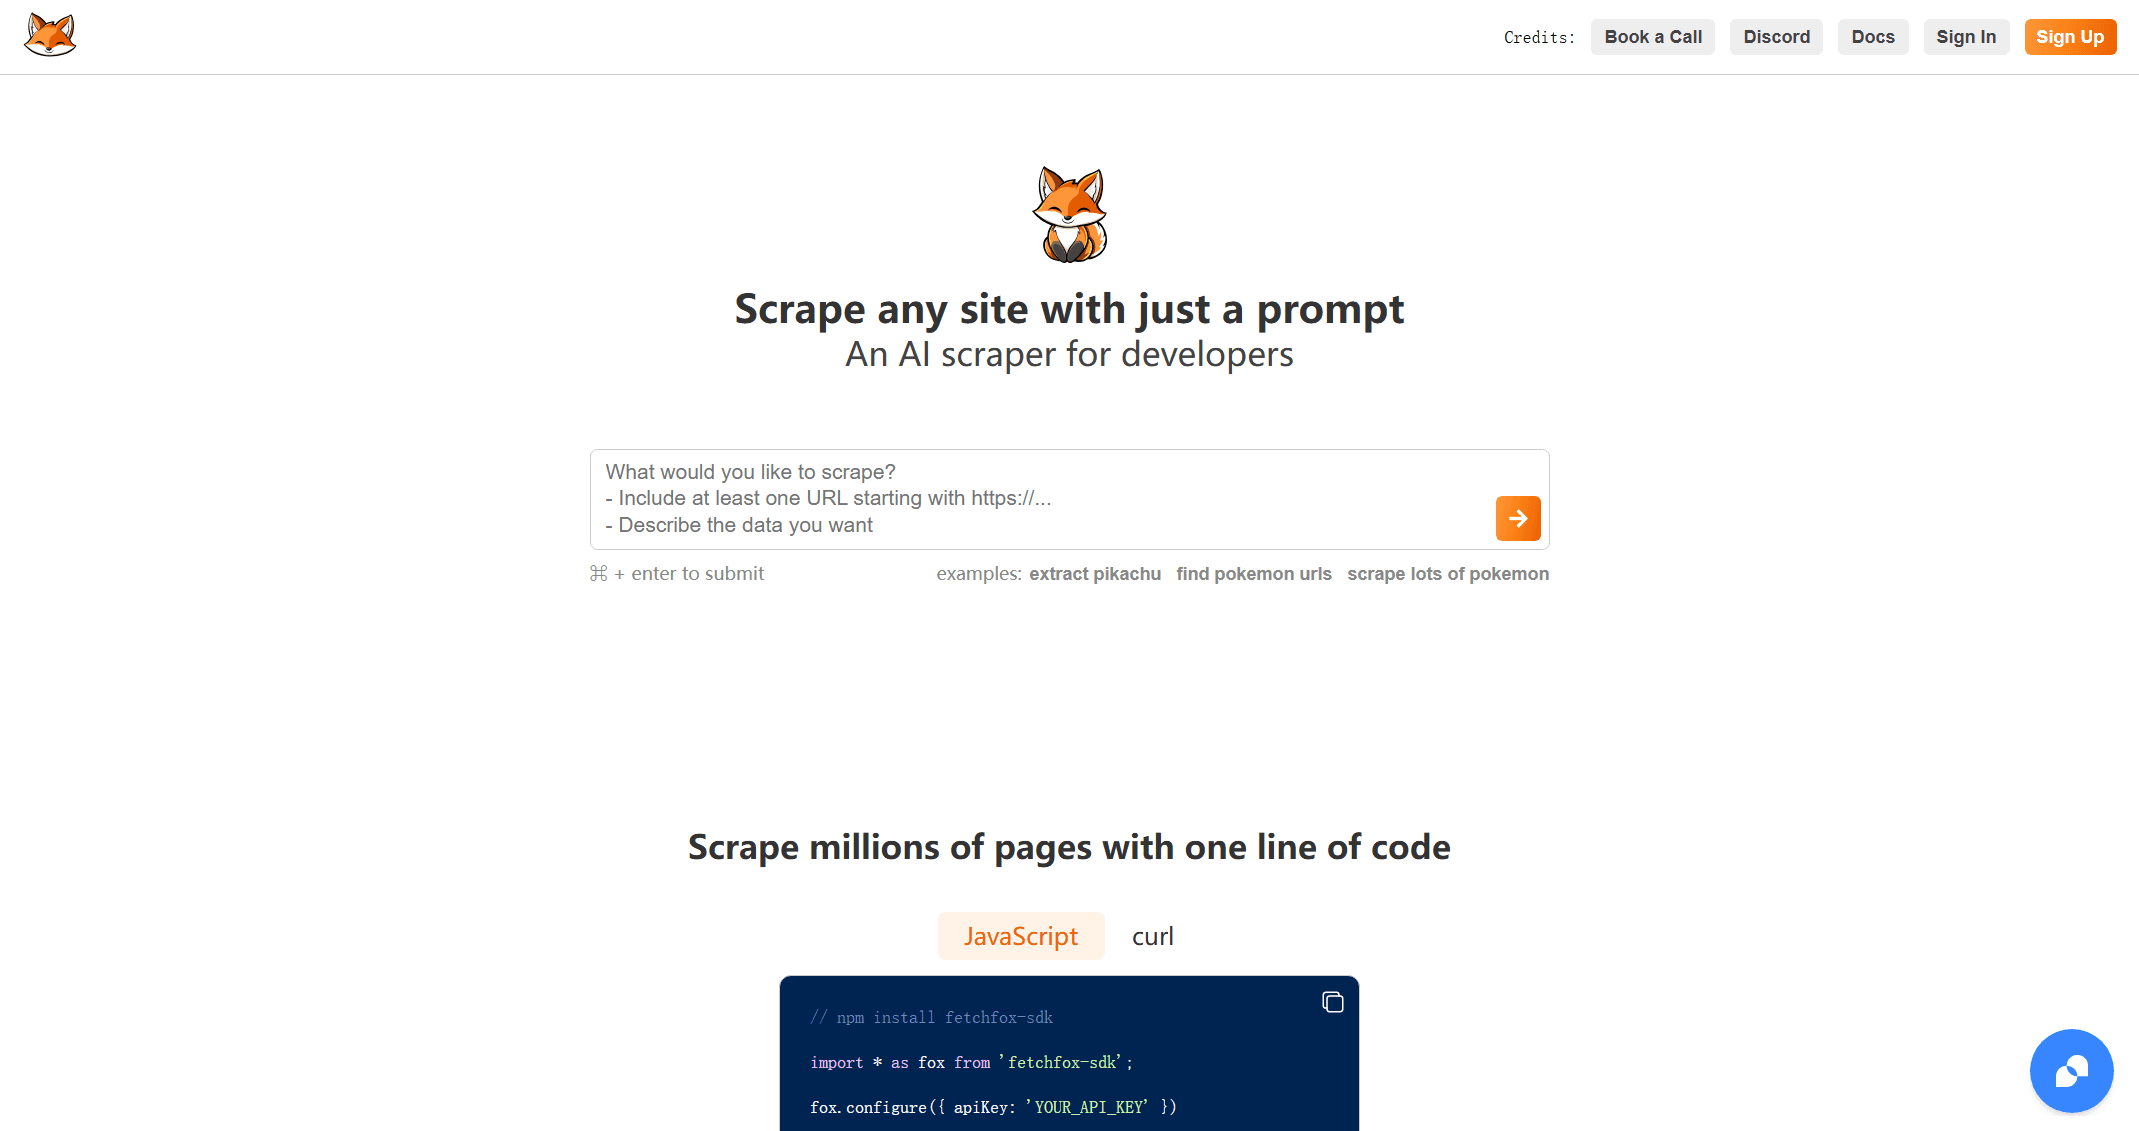Click the large fox mascot image
The width and height of the screenshot is (2139, 1131).
[x=1069, y=214]
